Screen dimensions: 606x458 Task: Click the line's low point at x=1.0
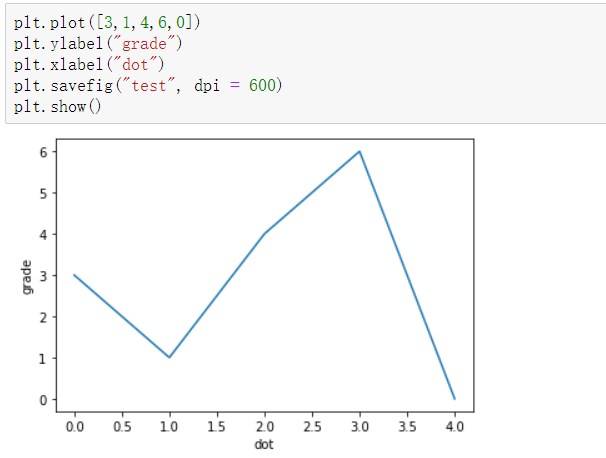(x=169, y=357)
